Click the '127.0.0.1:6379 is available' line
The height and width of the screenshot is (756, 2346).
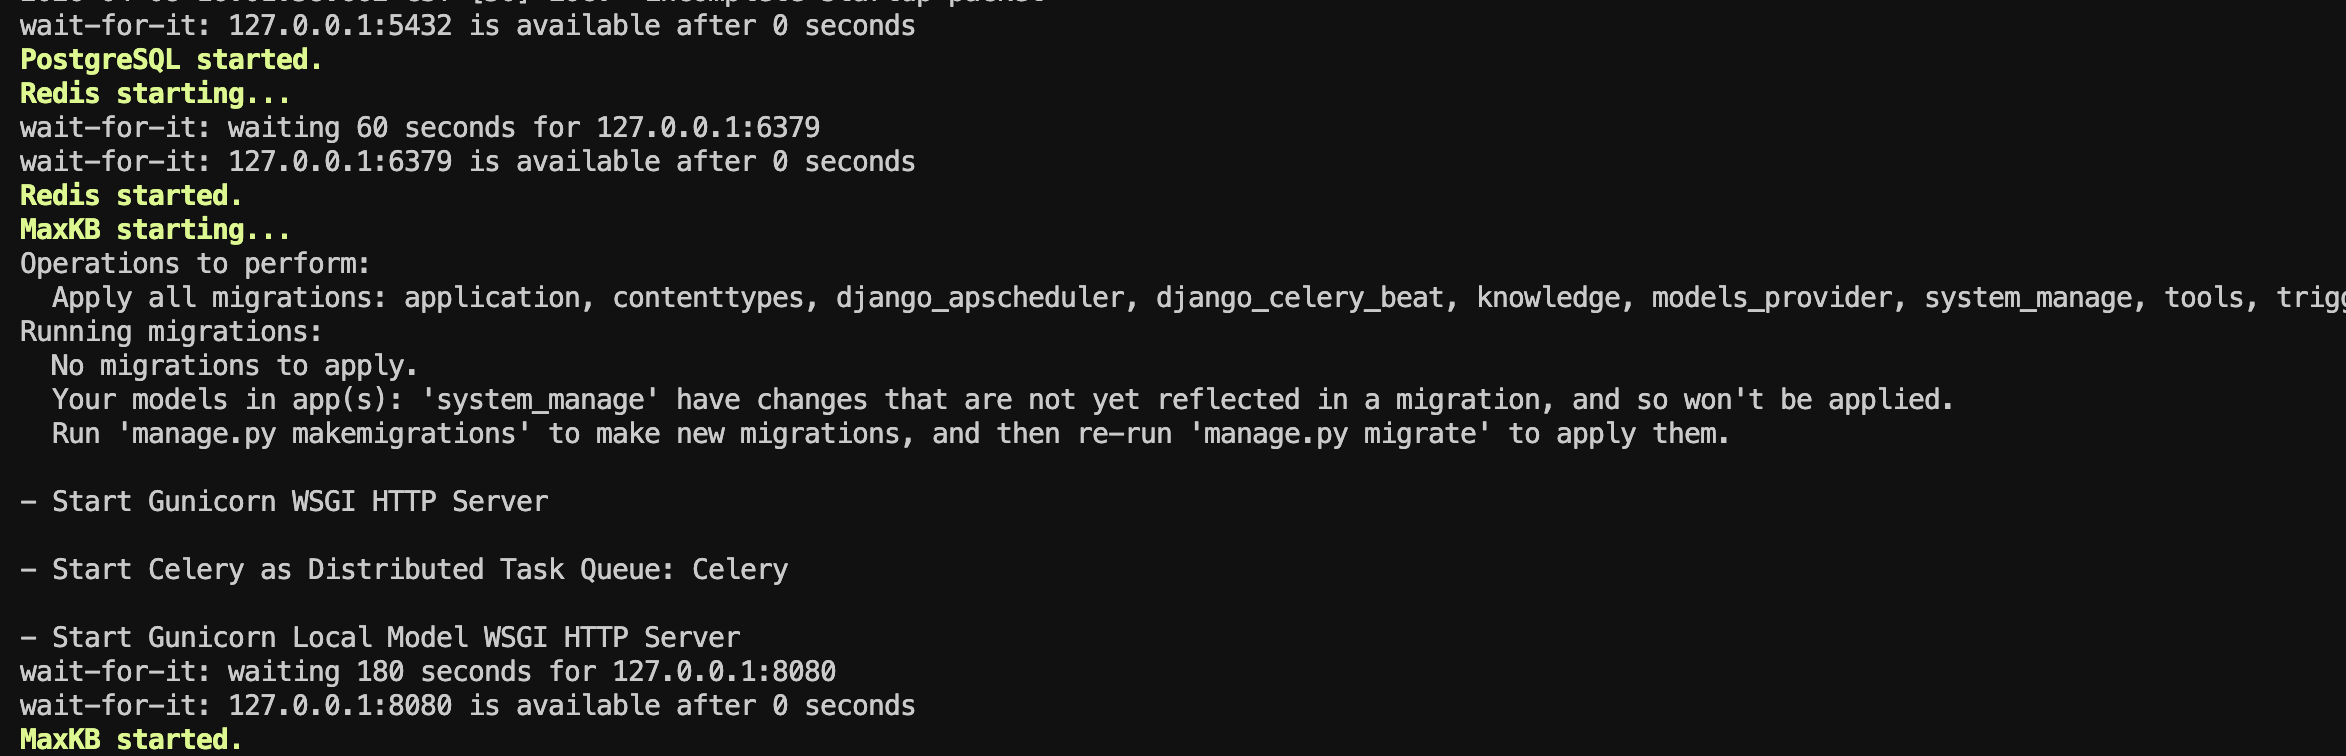pos(468,162)
